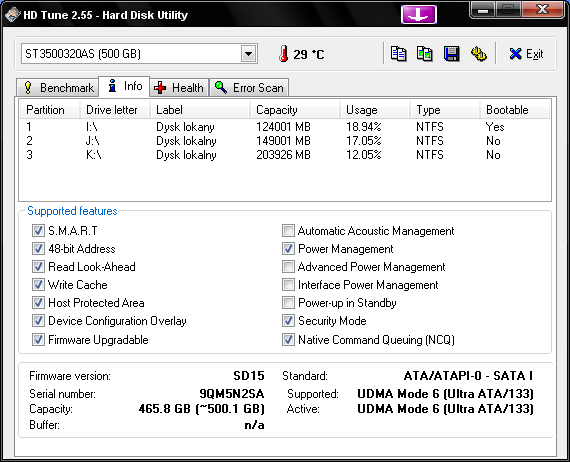Select the Info tab
Viewport: 570px width, 462px height.
coord(124,86)
